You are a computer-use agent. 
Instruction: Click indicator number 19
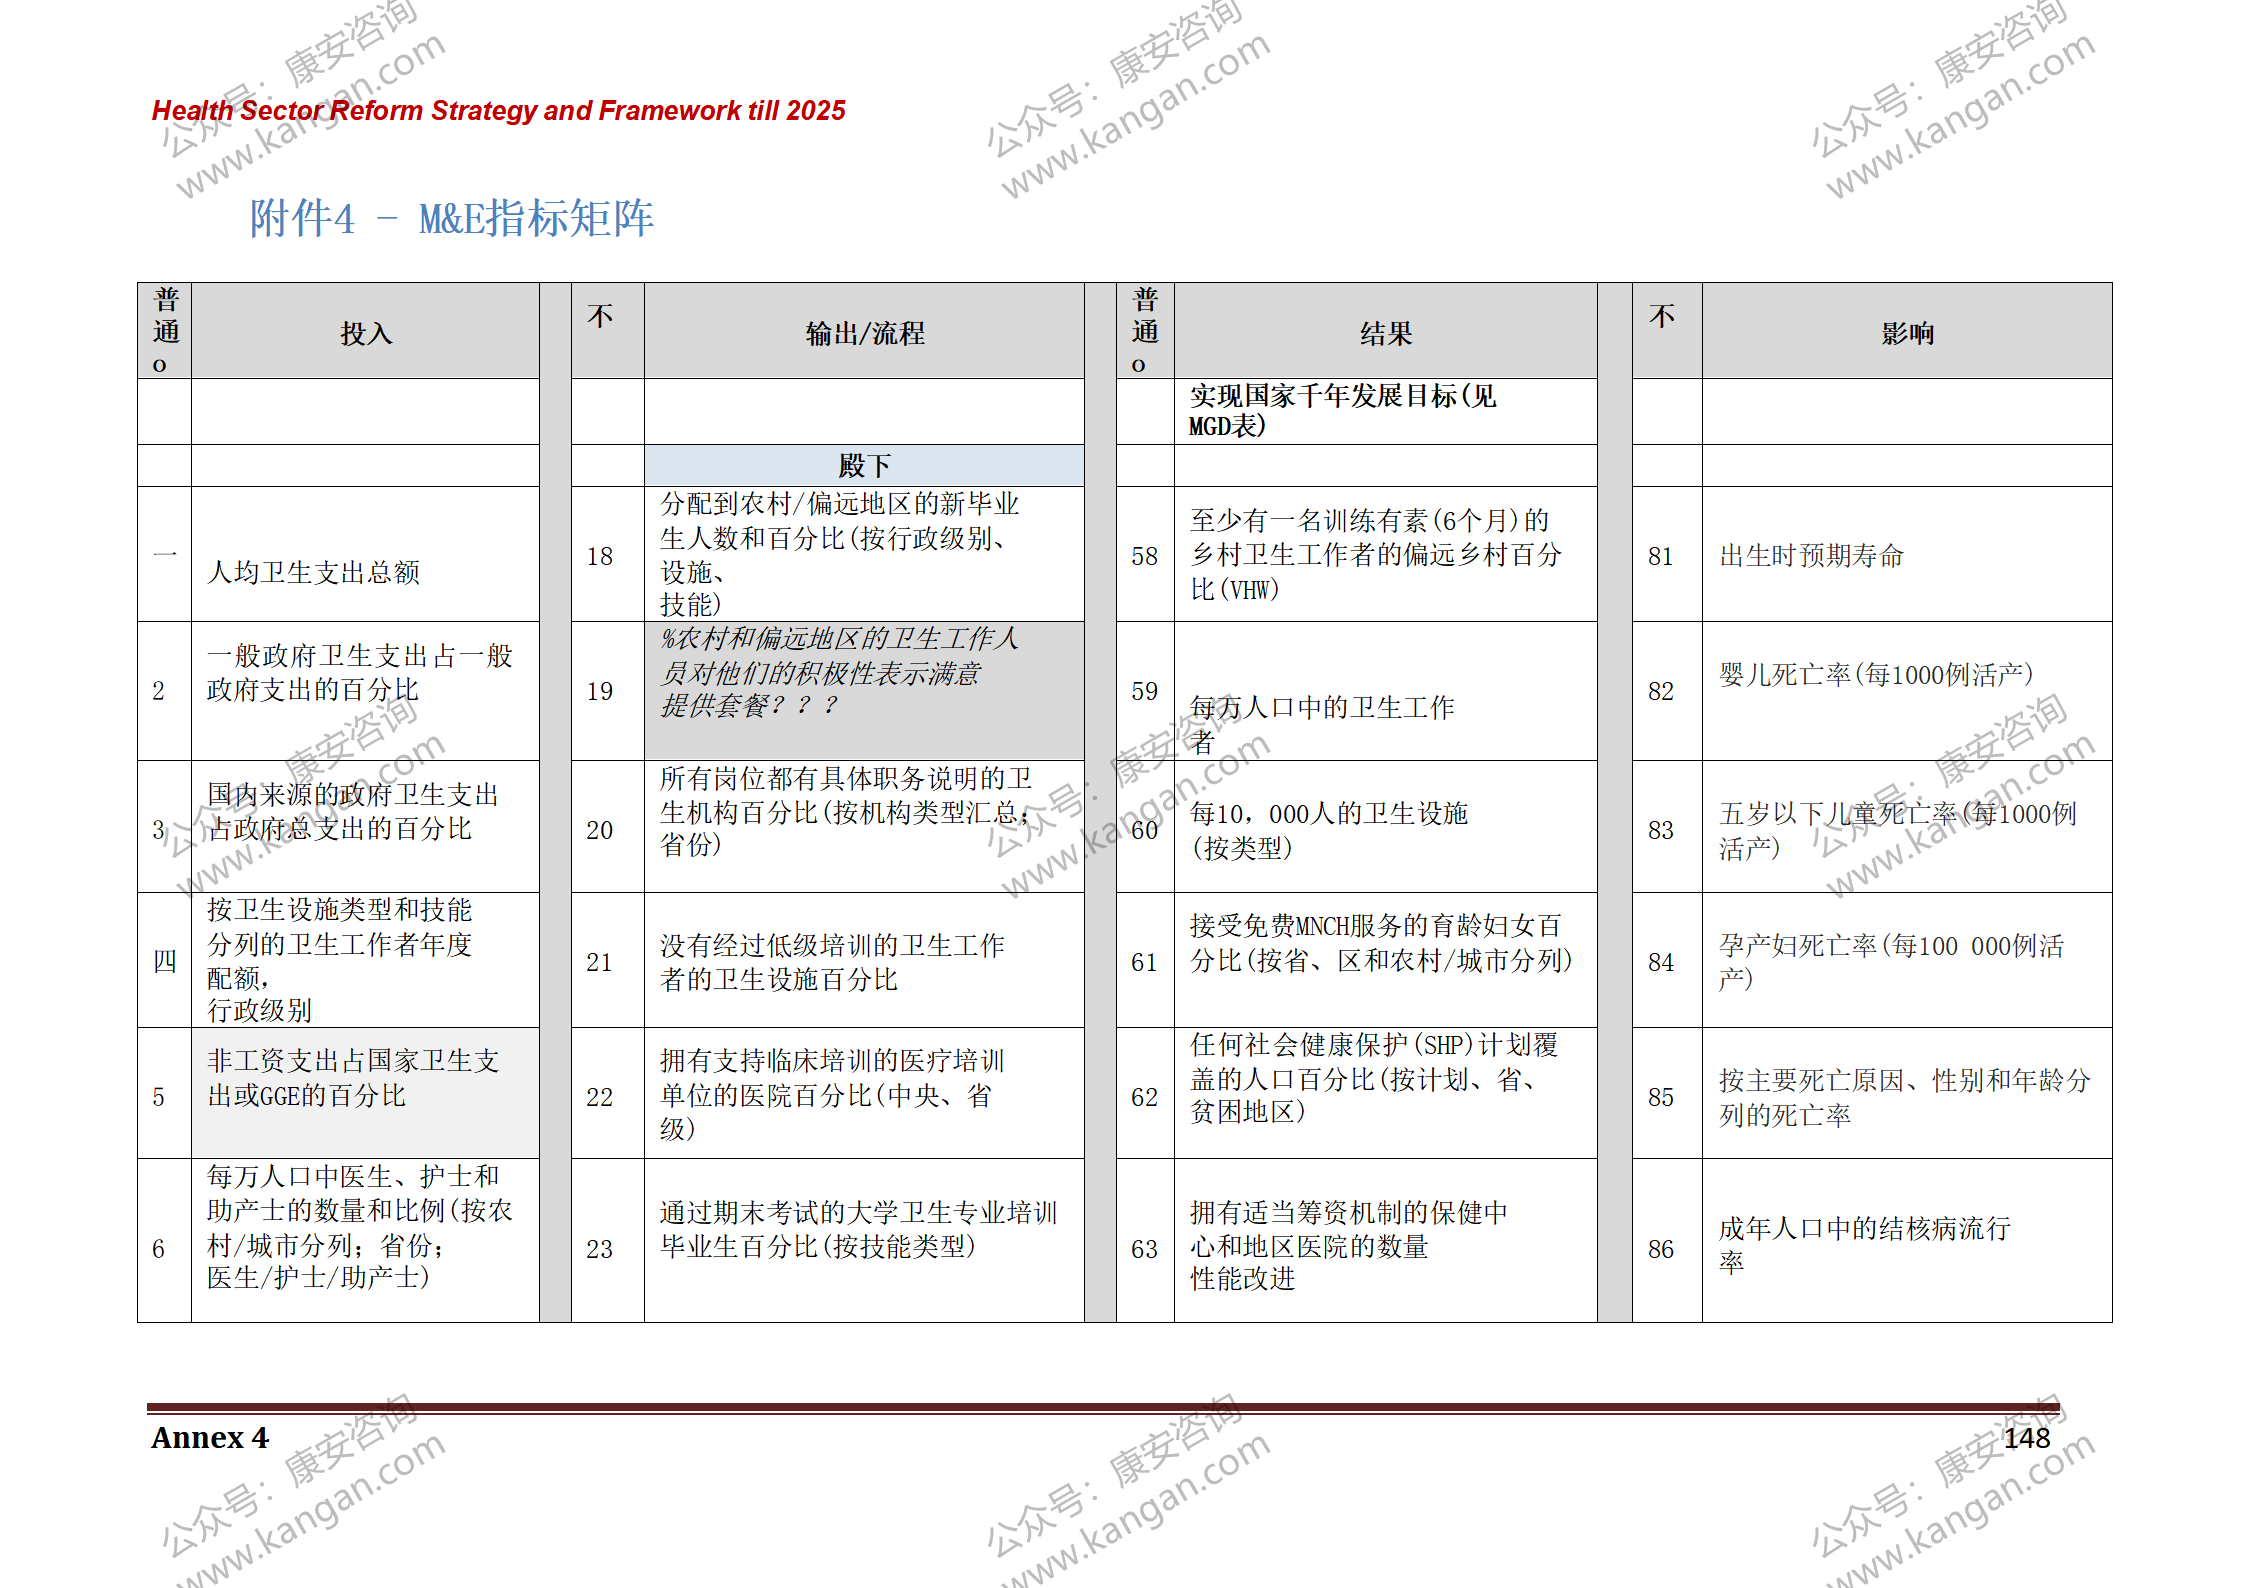point(600,691)
